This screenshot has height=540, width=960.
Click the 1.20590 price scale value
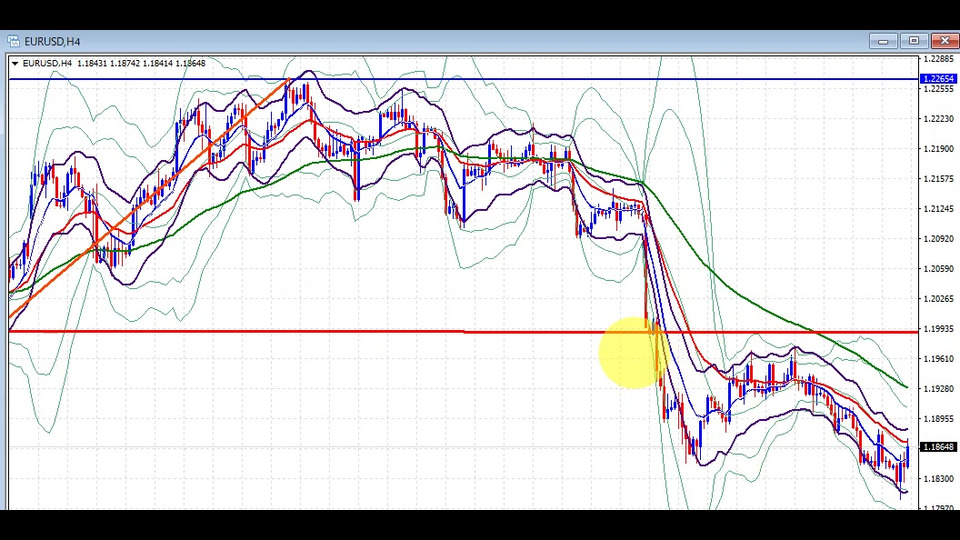click(x=939, y=269)
